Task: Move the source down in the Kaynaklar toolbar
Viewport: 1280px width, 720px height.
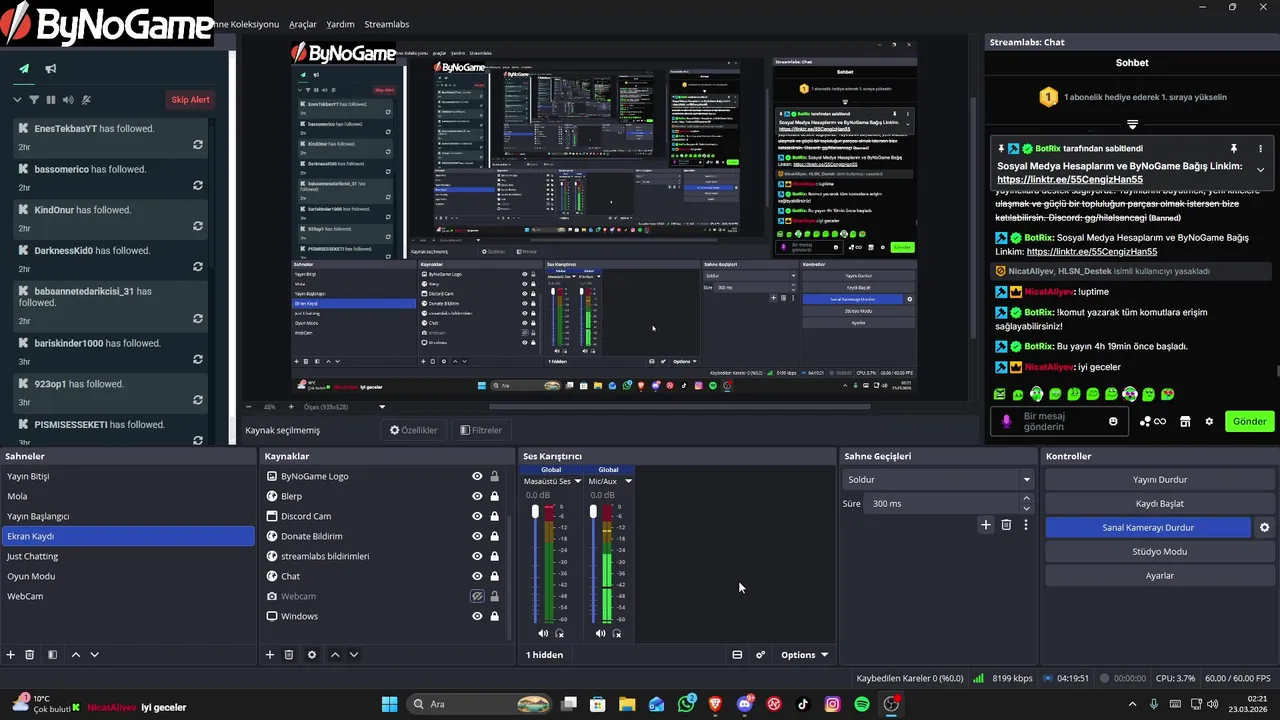Action: pos(354,655)
